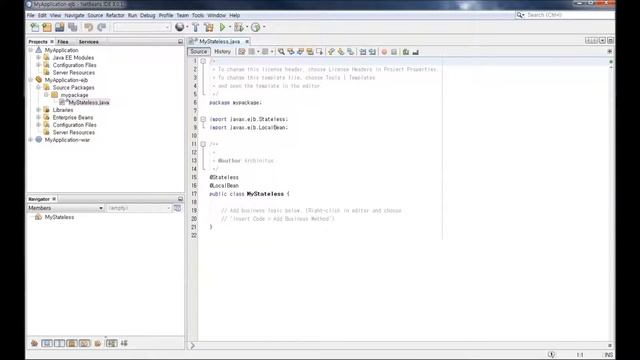Minimize the Projects panel group icon

pyautogui.click(x=180, y=42)
